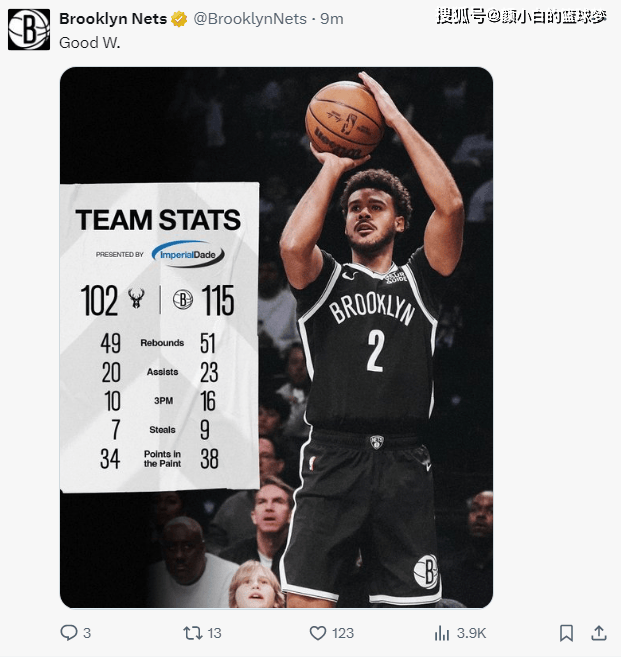Click the Bucks logo beside 102
This screenshot has width=621, height=658.
(136, 299)
